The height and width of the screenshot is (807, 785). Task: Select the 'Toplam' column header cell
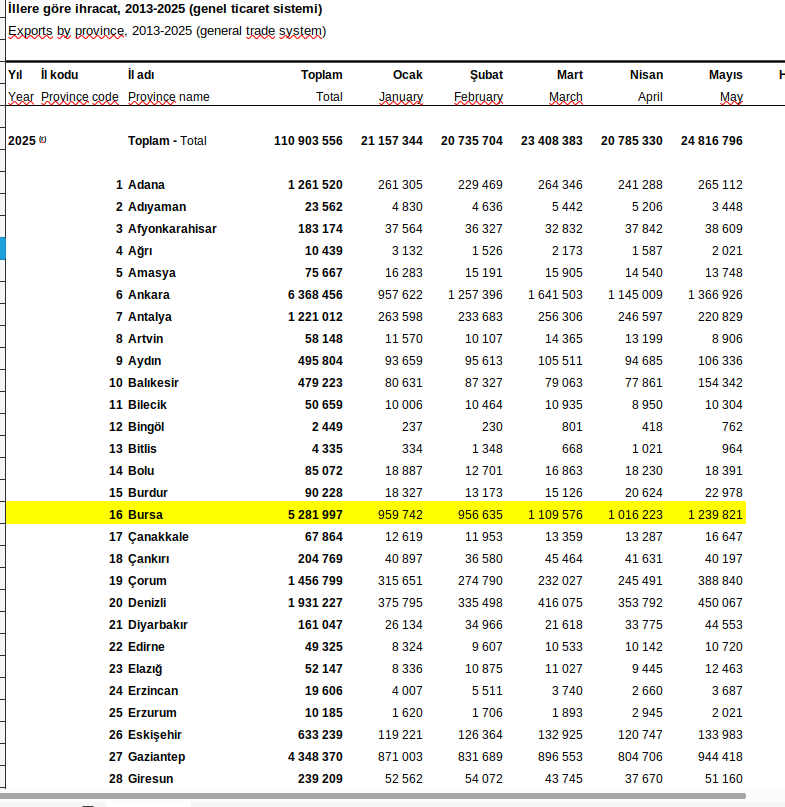pyautogui.click(x=321, y=75)
